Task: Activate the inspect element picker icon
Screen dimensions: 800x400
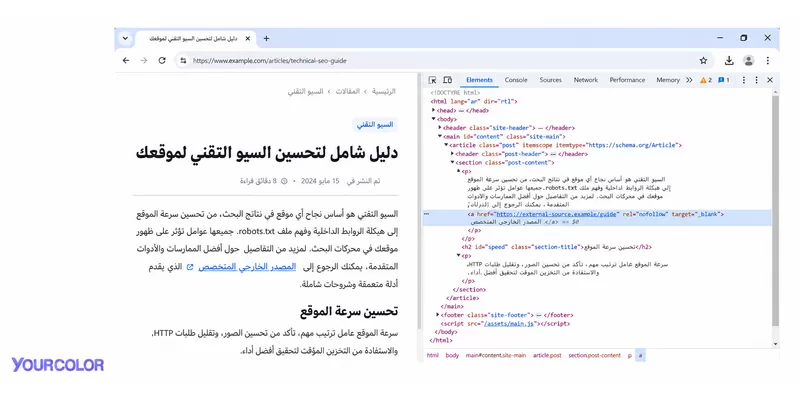Action: [432, 80]
